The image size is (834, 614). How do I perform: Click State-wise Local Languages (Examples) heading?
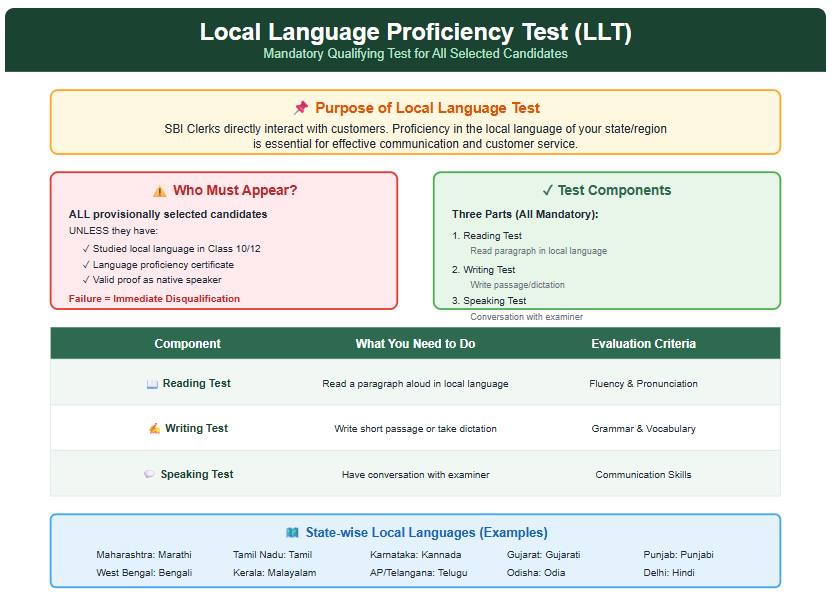tap(427, 533)
